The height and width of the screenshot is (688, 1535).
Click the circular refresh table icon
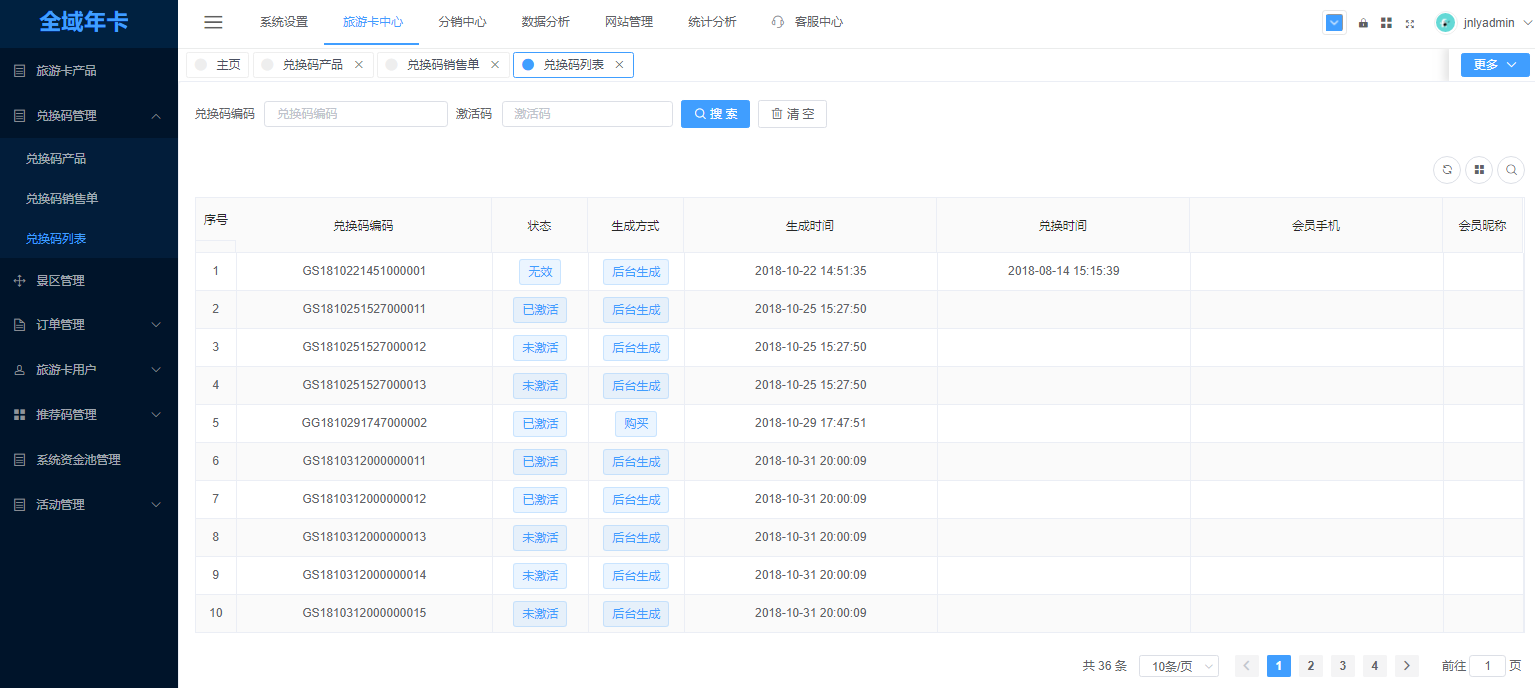1447,170
